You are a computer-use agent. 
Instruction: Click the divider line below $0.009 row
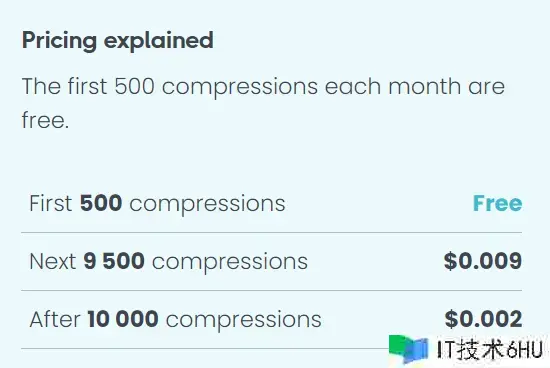271,290
